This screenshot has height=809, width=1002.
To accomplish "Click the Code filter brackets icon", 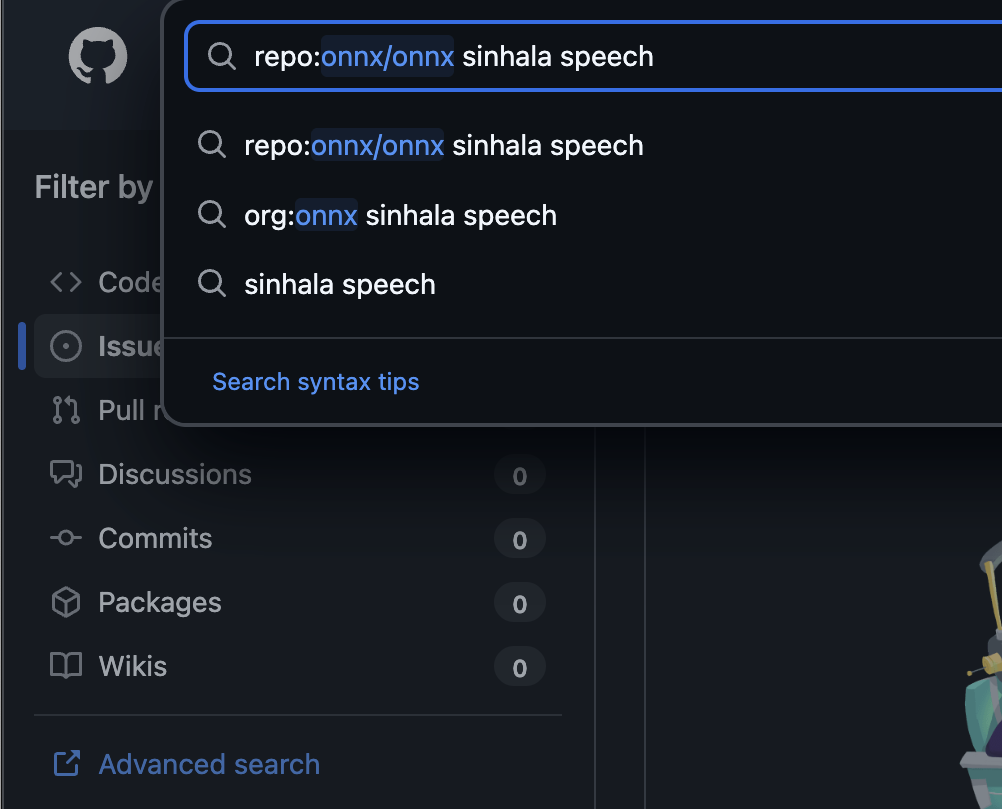I will (x=66, y=283).
